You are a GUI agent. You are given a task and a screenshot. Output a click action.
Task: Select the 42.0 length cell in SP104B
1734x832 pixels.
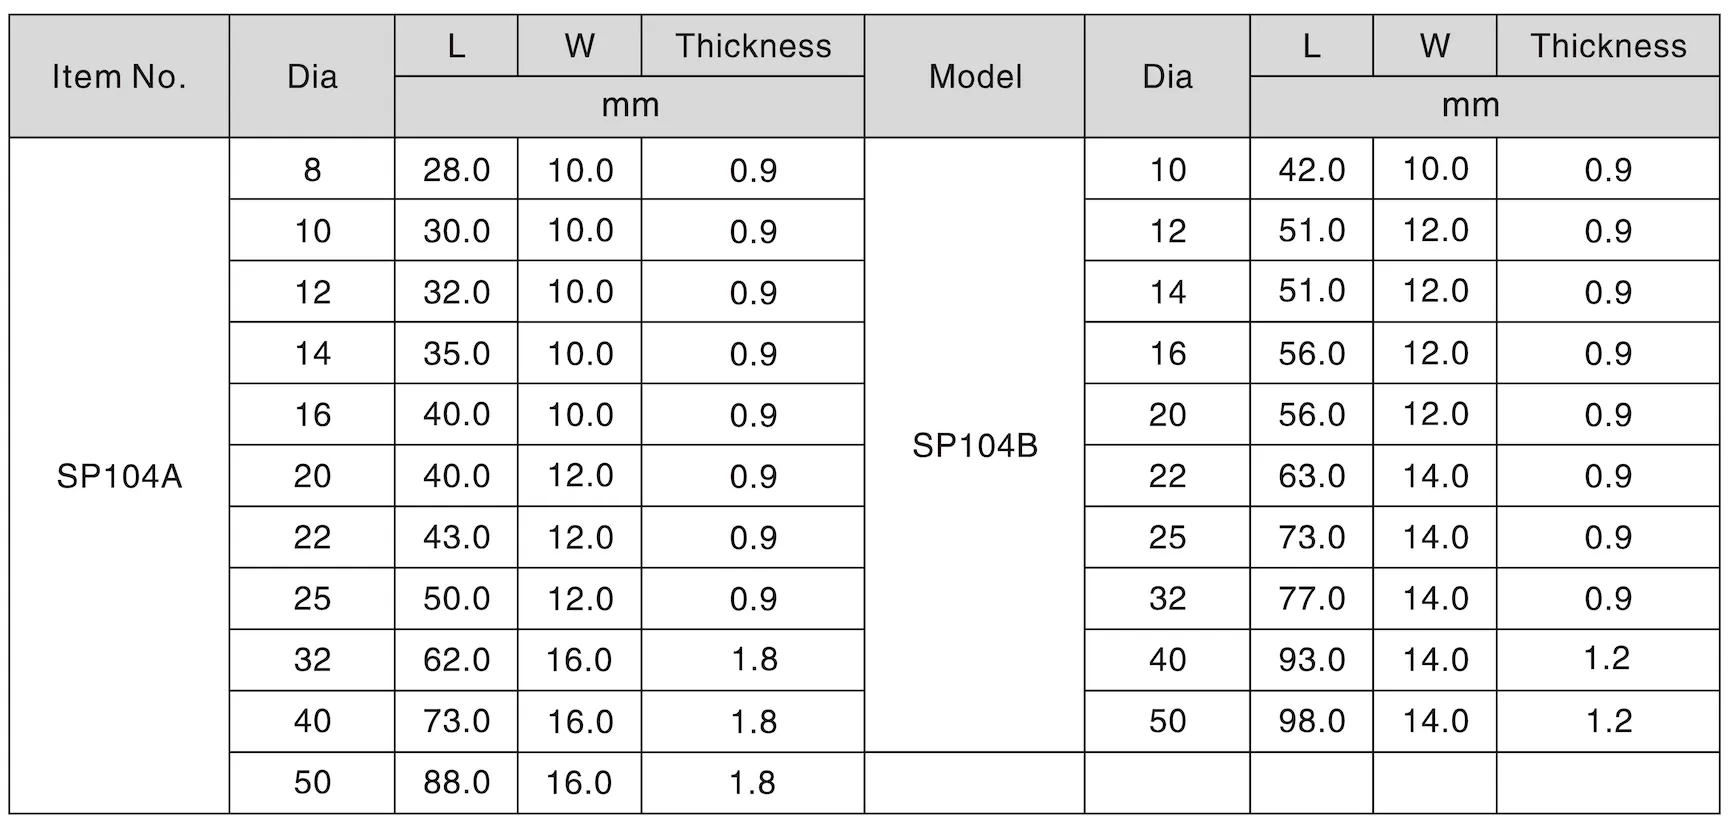(x=1311, y=169)
